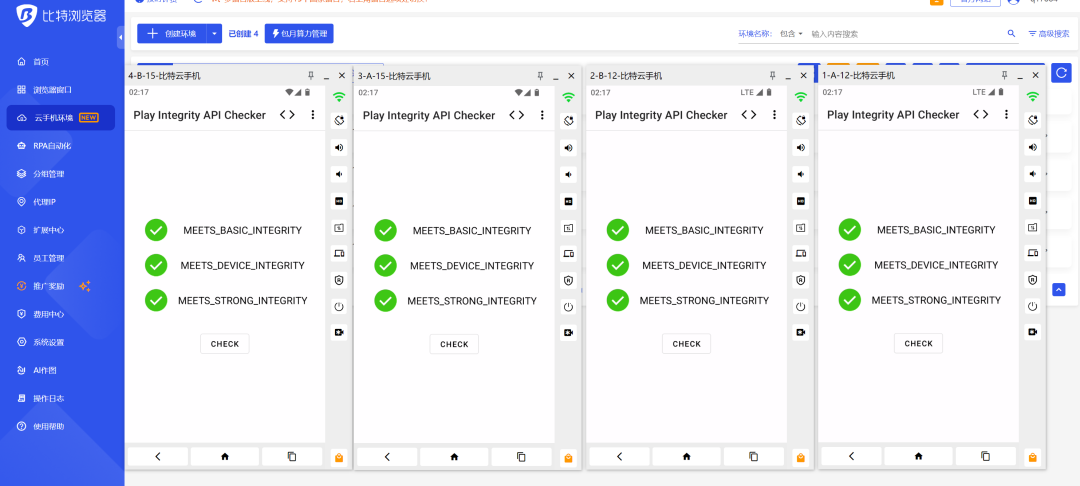Lower volume in 1-A-12 cloud phone window

click(x=1032, y=174)
